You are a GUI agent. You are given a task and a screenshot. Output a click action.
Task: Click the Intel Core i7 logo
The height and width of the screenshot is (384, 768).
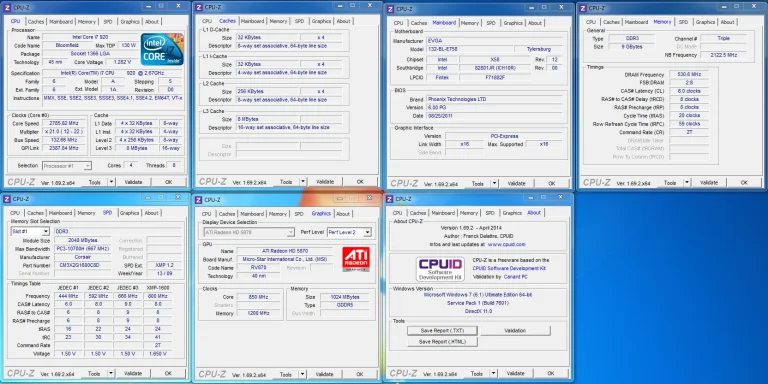(x=162, y=49)
